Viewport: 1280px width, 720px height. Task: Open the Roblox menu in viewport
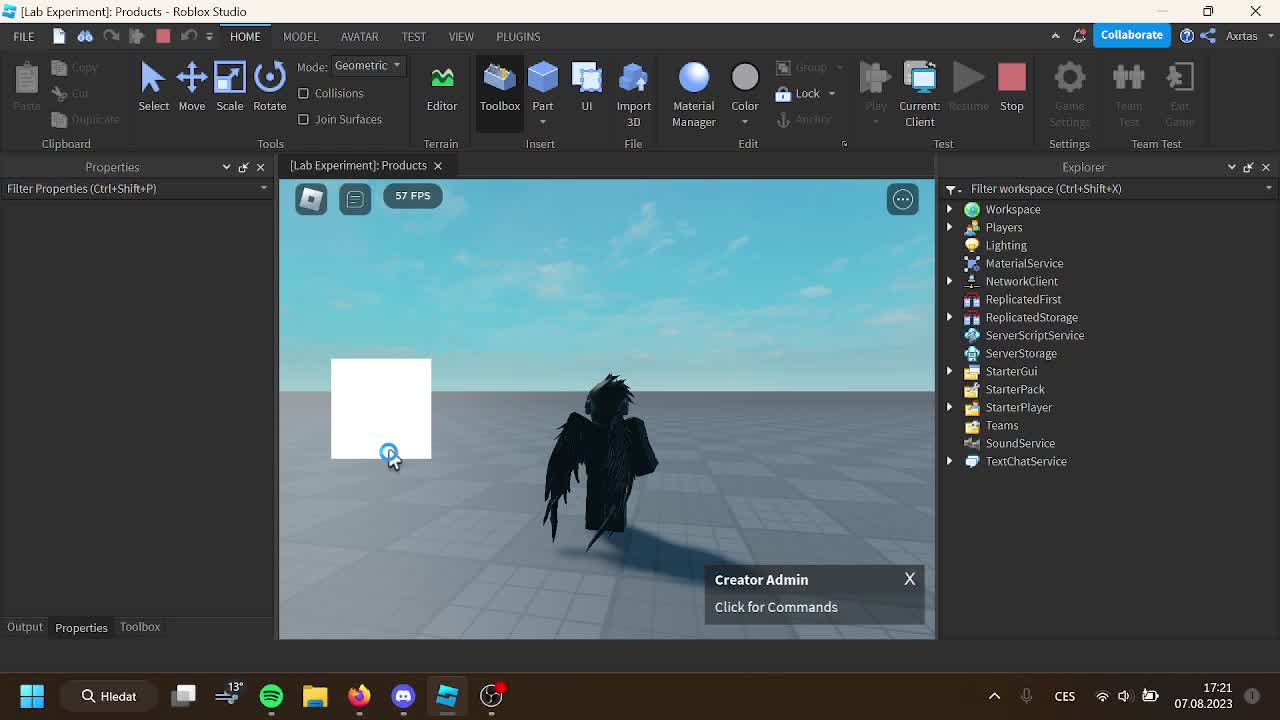click(x=311, y=199)
